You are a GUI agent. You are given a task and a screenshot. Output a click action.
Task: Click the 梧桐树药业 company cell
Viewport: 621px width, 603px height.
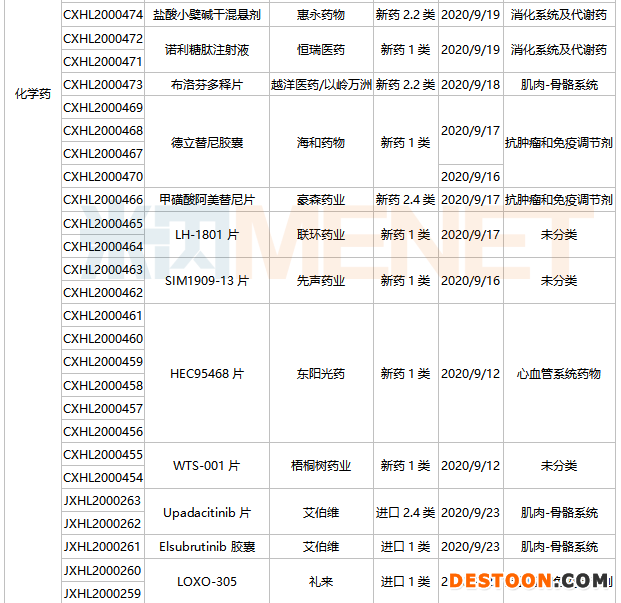click(321, 466)
